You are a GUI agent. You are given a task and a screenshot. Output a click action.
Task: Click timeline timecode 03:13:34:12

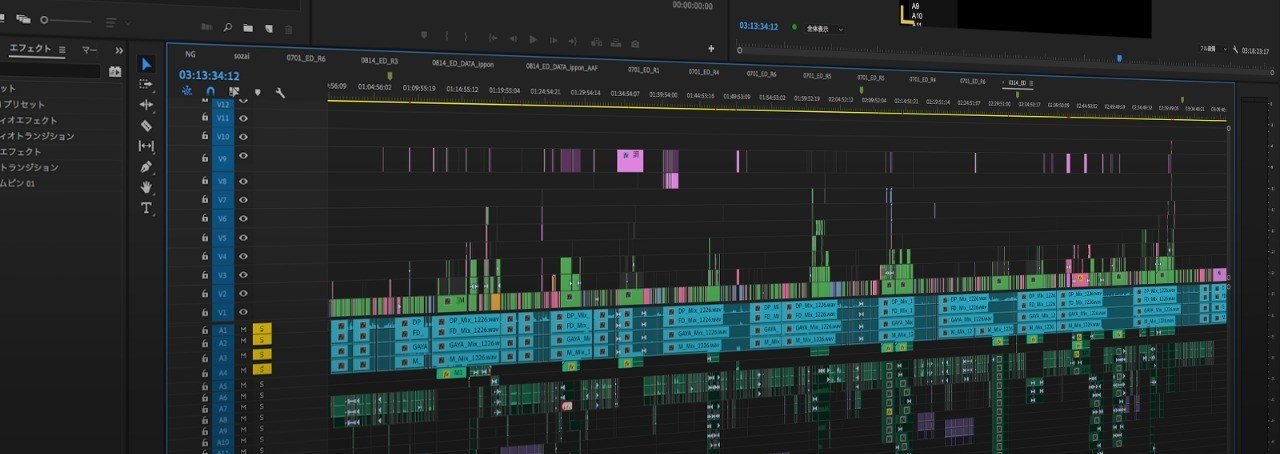[x=209, y=75]
